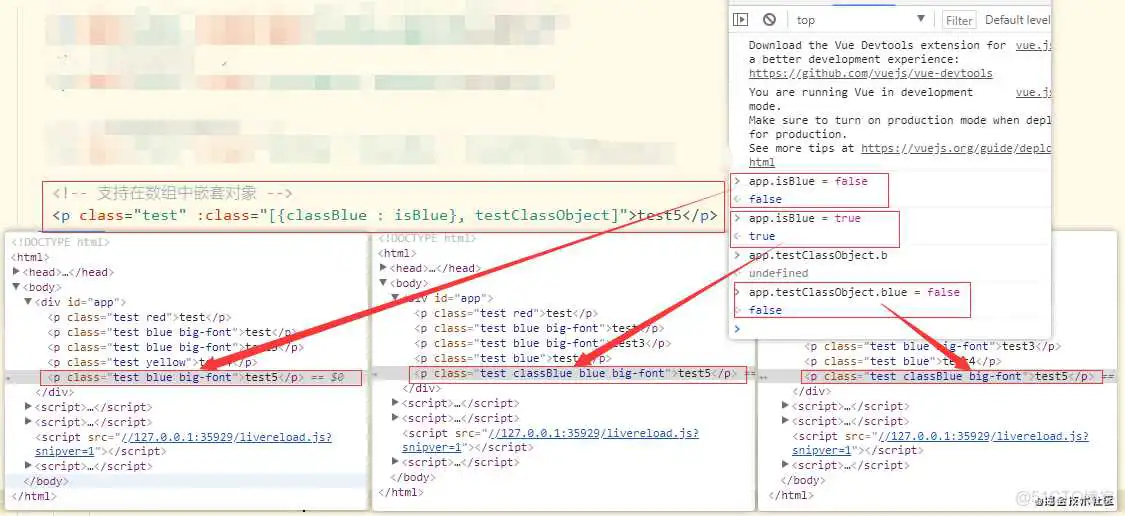
Task: Collapse the body node in middle DOM panel
Action: click(x=383, y=283)
